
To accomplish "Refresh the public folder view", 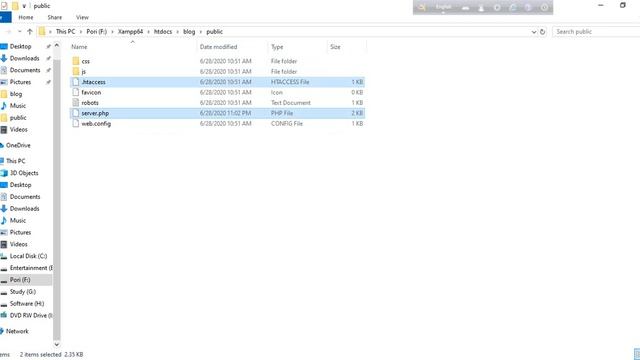I will [542, 31].
